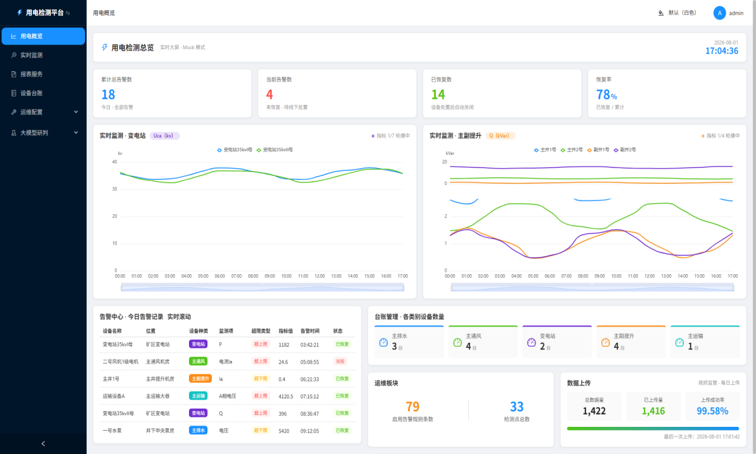Expand the 大模型研判 submenu
Image resolution: width=756 pixels, height=454 pixels.
tap(43, 133)
